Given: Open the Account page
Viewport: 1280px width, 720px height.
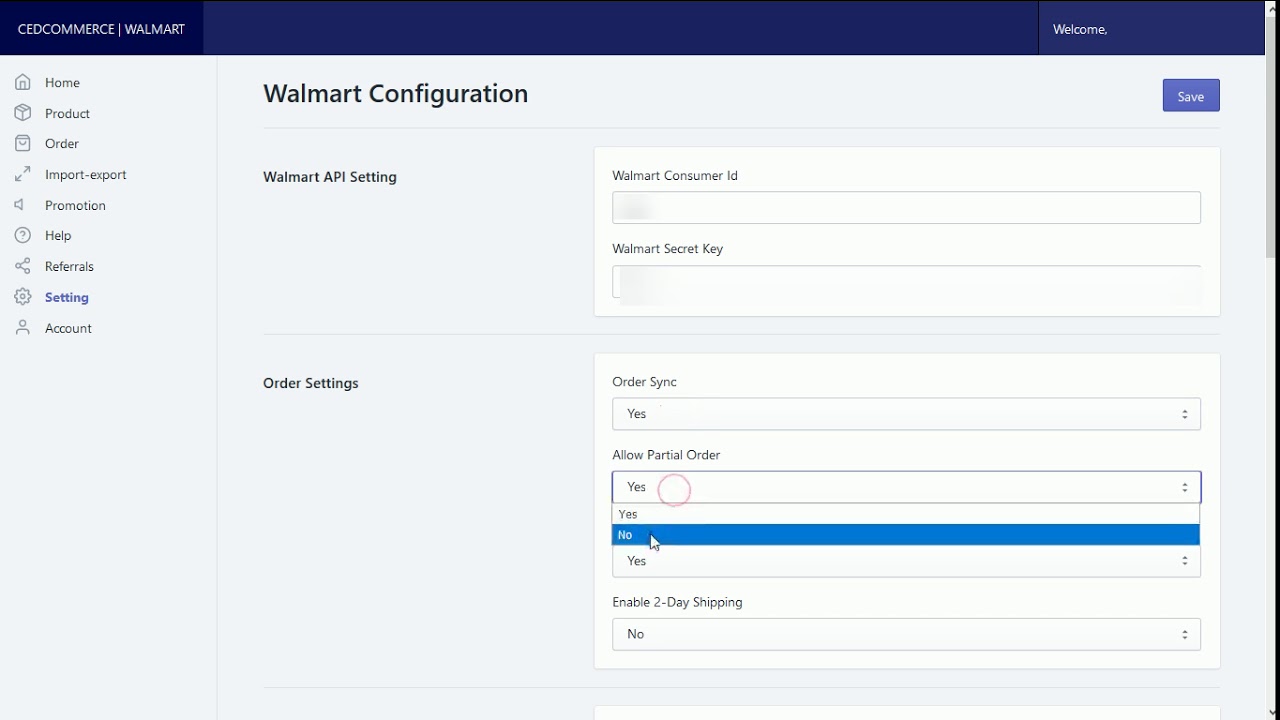Looking at the screenshot, I should tap(68, 329).
